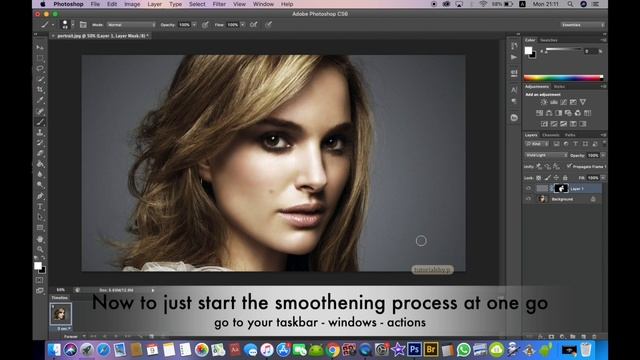Add Black & White adjustment
Image resolution: width=640 pixels, height=360 pixels.
(x=558, y=113)
